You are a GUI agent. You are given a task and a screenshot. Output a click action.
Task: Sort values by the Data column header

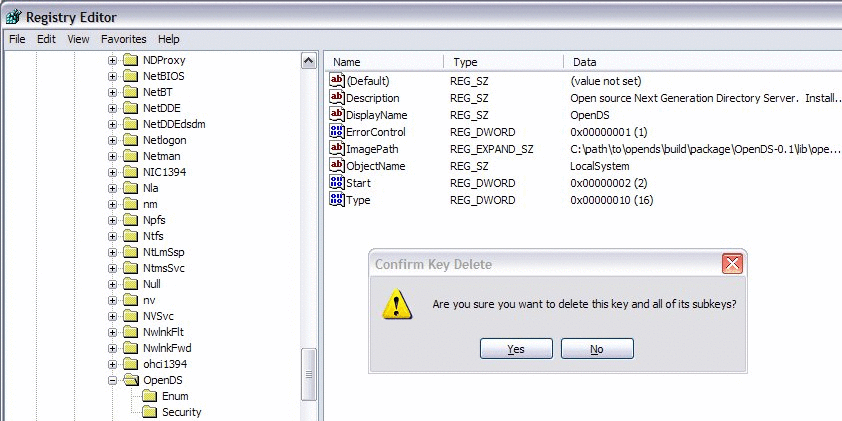click(x=703, y=62)
